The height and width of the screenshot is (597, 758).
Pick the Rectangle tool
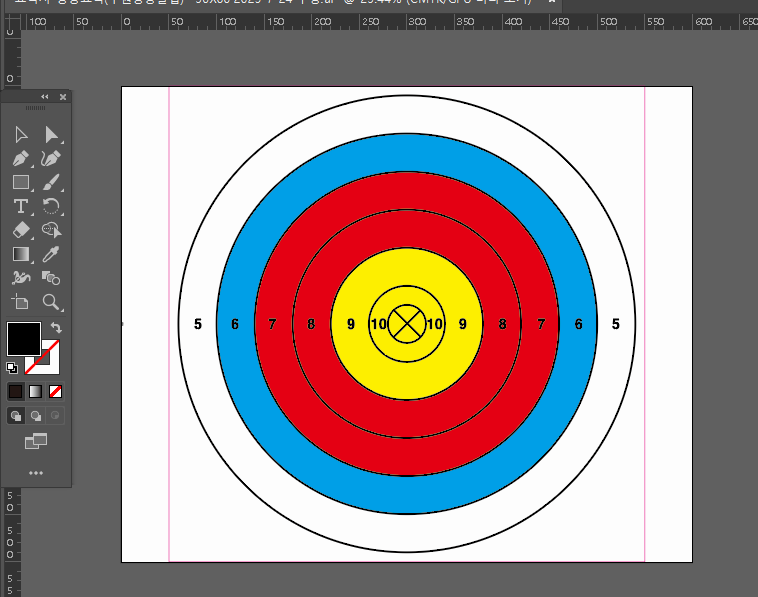pos(21,183)
